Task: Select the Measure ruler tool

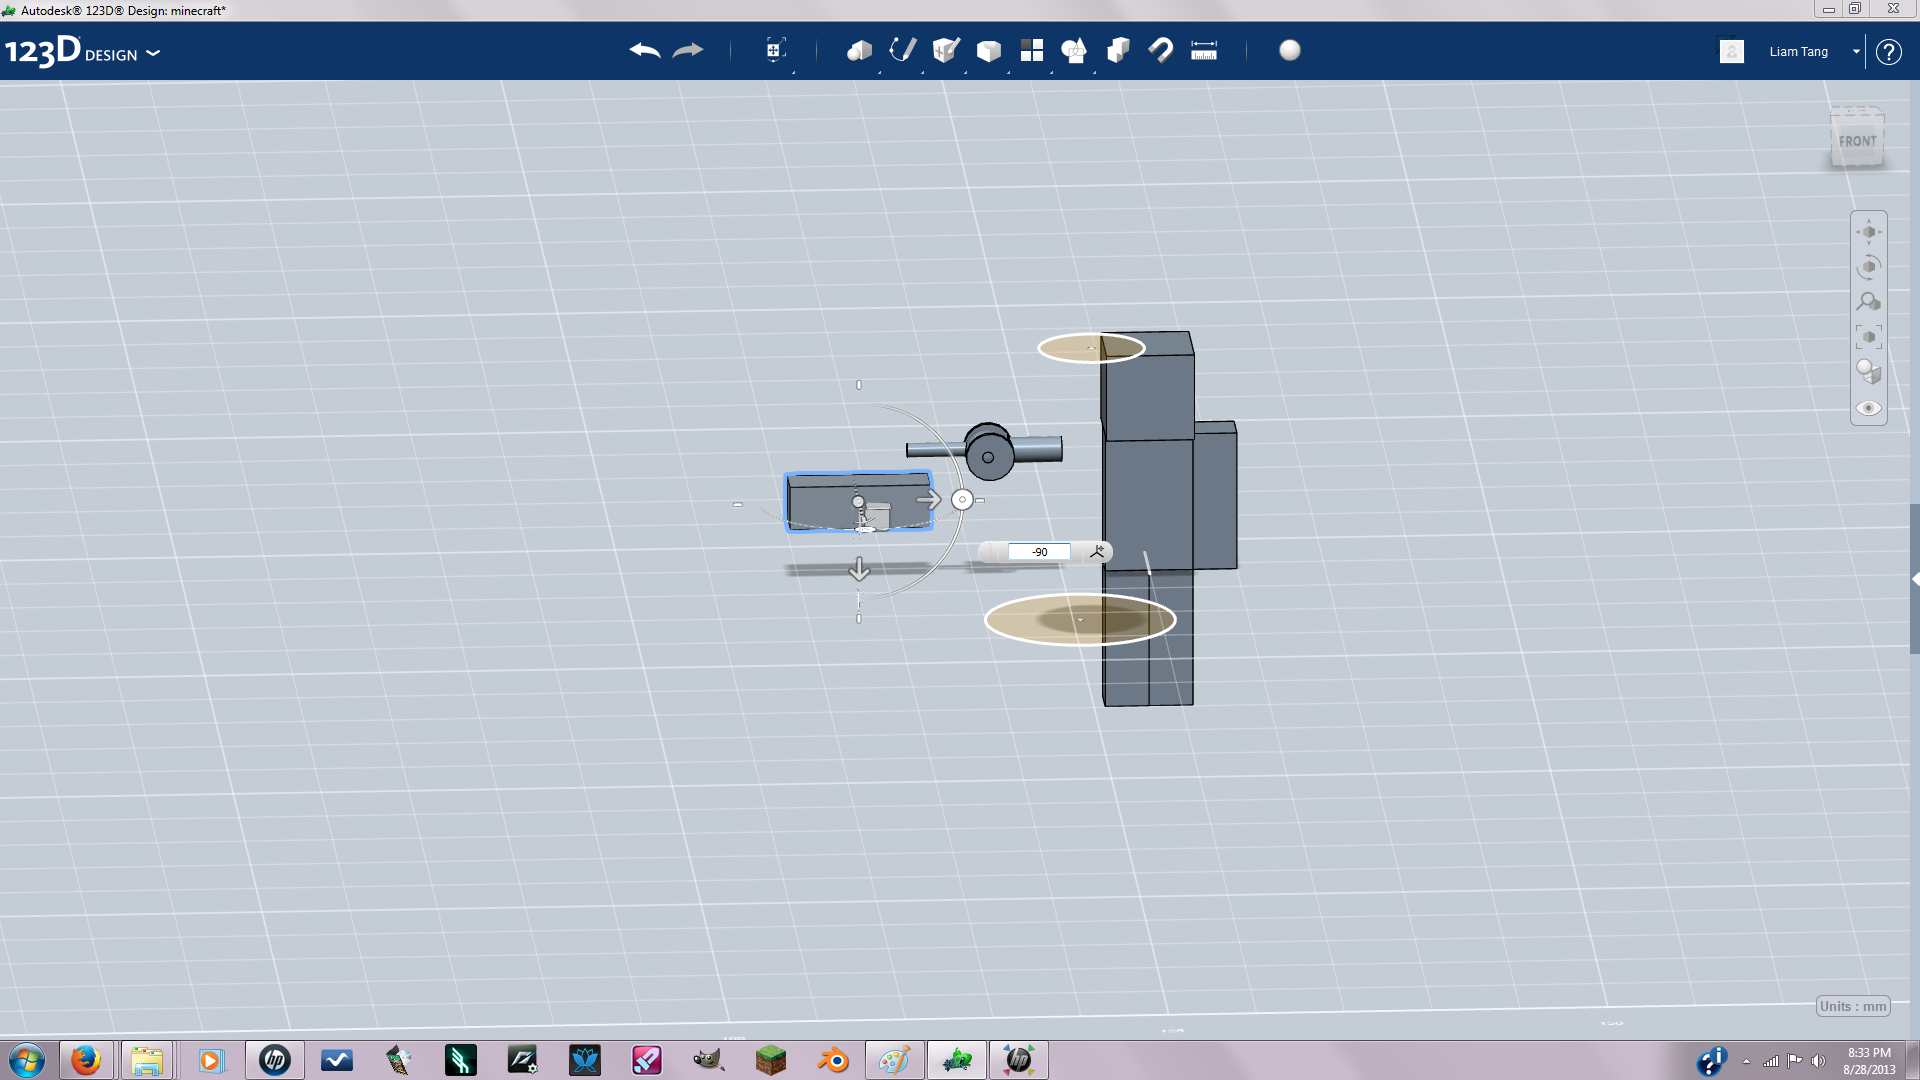Action: [1204, 50]
